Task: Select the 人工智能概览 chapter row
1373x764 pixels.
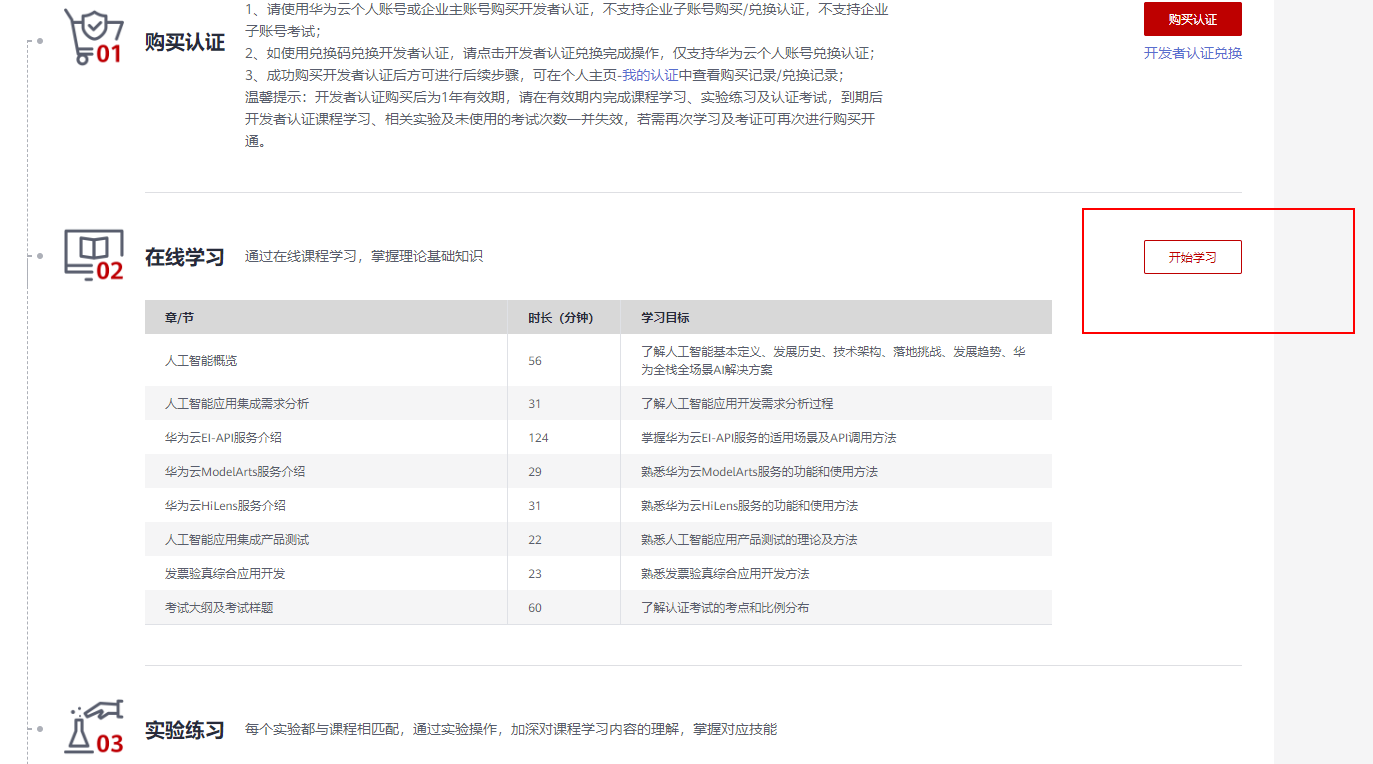Action: click(201, 360)
